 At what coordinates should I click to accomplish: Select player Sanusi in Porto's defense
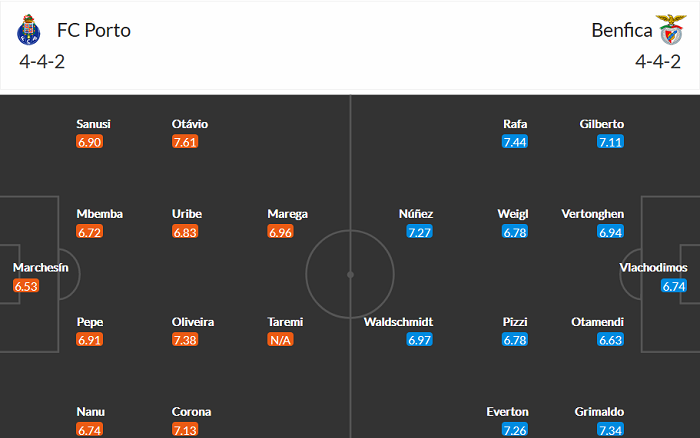93,124
